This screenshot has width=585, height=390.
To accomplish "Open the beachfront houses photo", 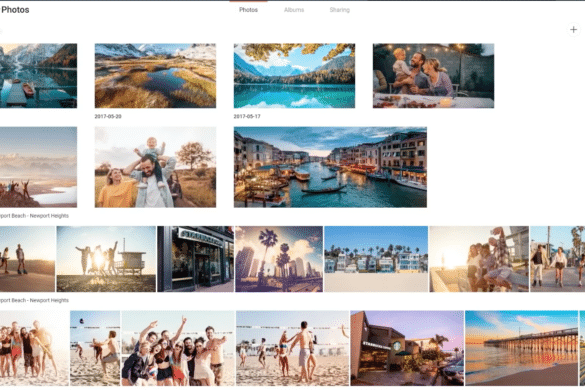I will [x=376, y=259].
